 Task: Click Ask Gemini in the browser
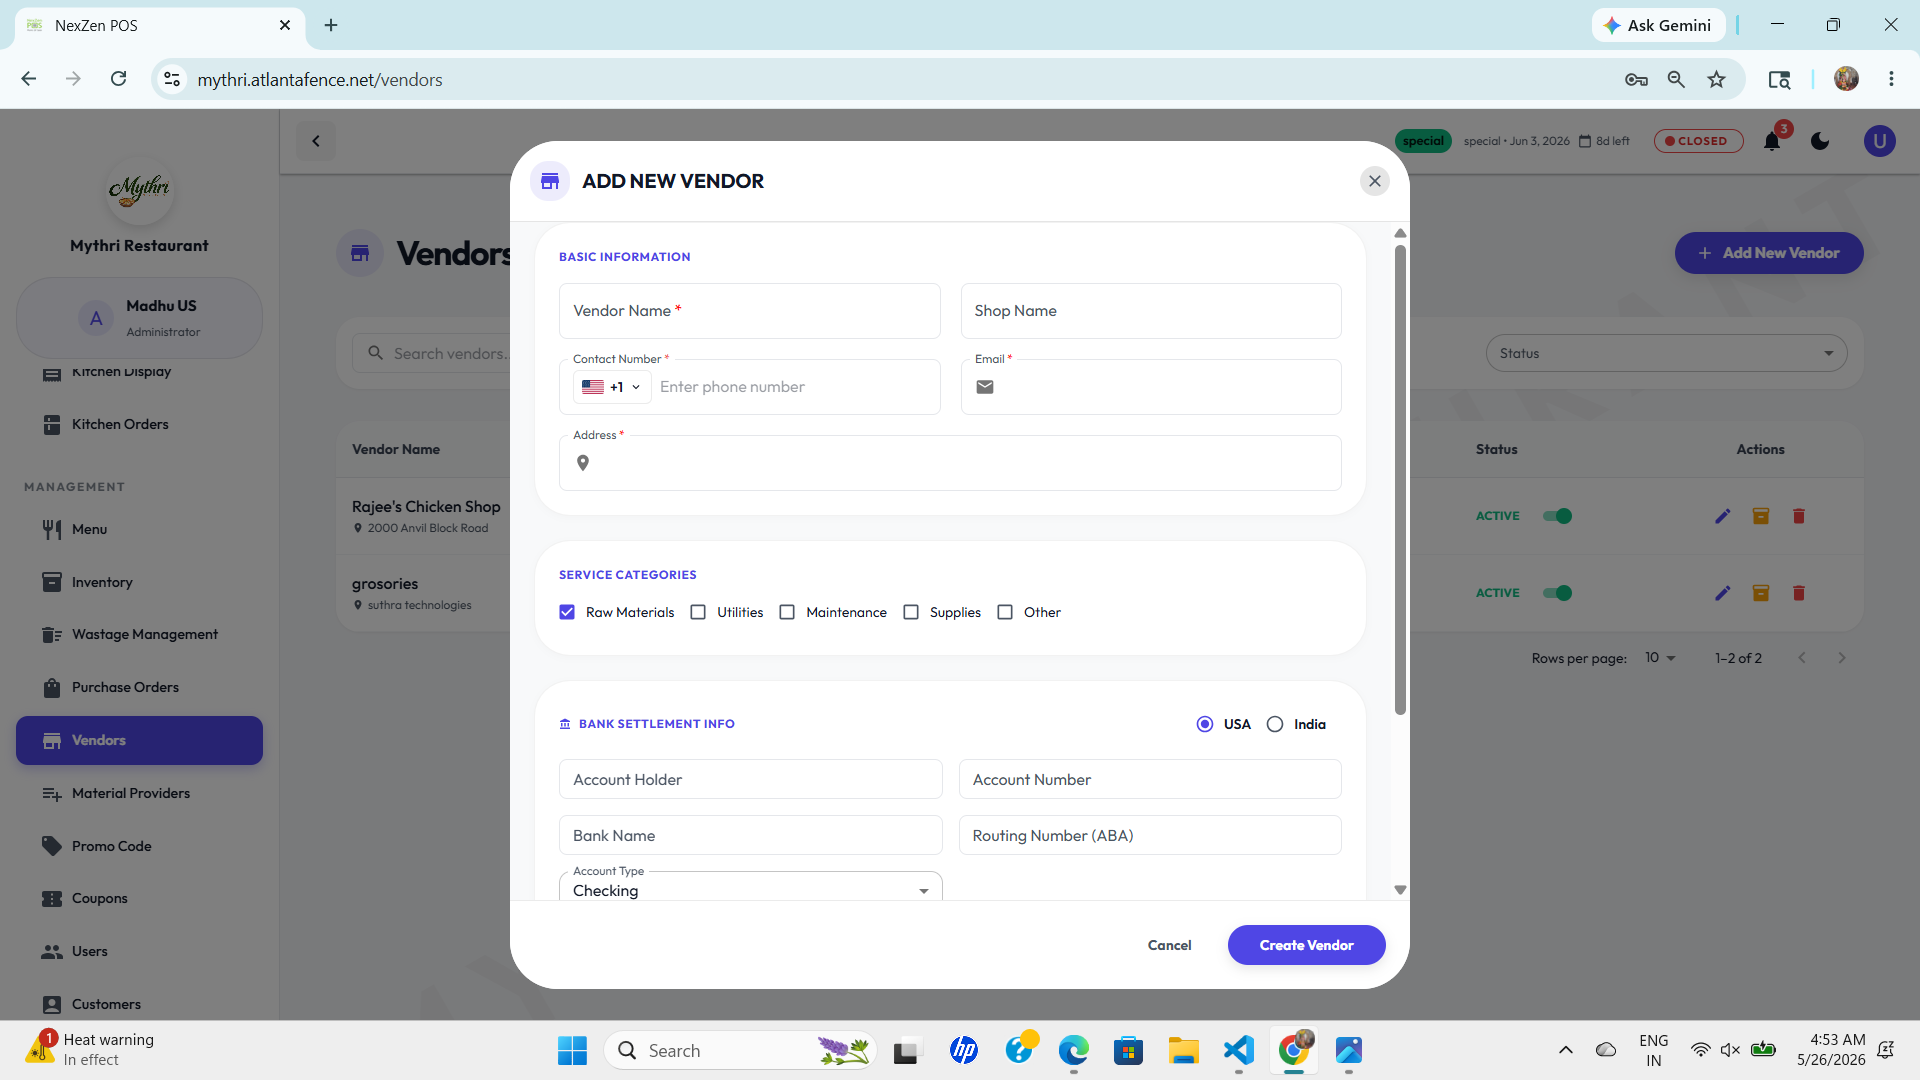point(1658,25)
